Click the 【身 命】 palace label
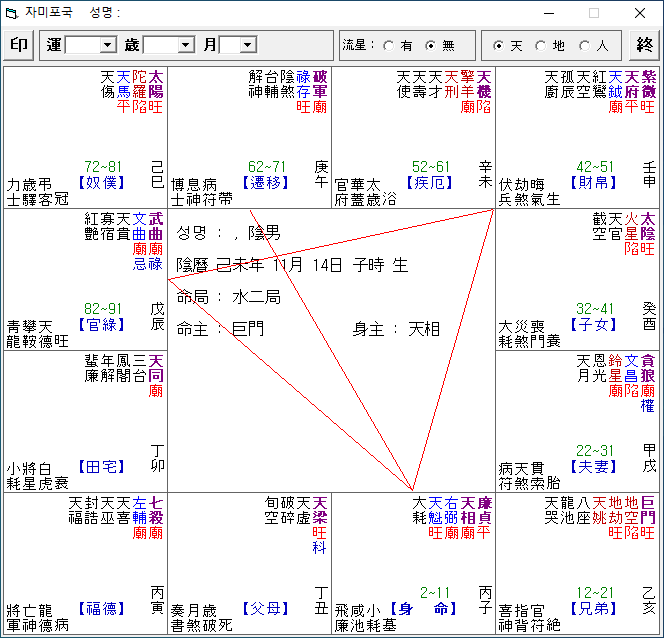Image resolution: width=664 pixels, height=638 pixels. pyautogui.click(x=423, y=609)
